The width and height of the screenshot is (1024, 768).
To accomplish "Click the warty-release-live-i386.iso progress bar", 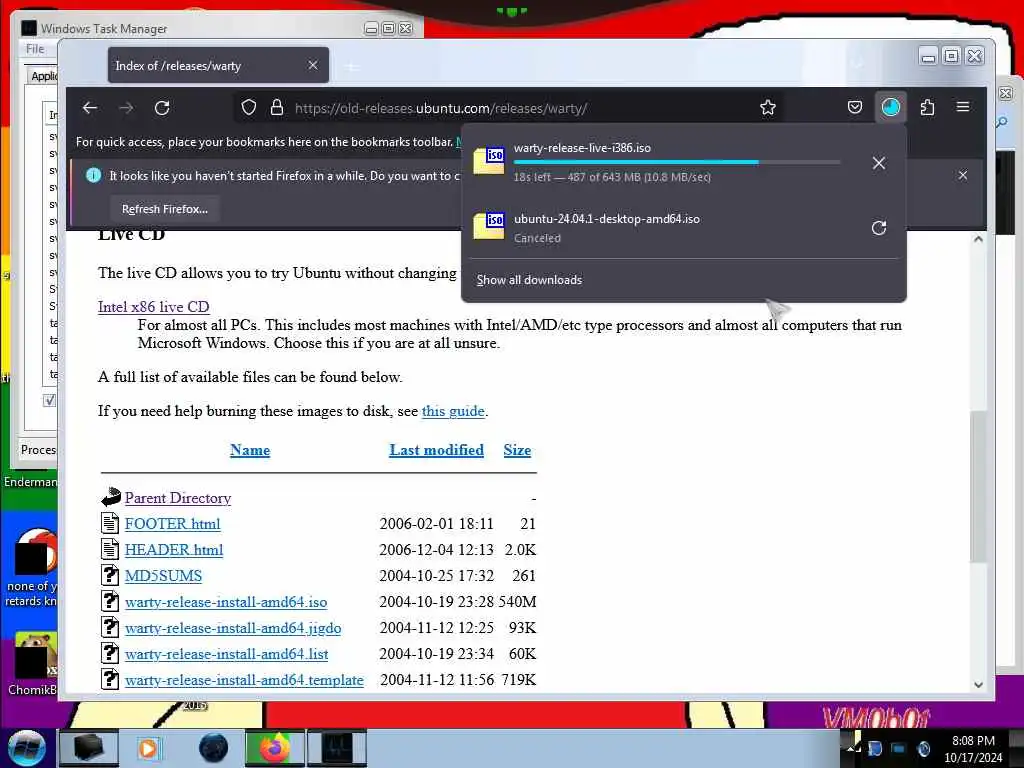I will pos(677,162).
